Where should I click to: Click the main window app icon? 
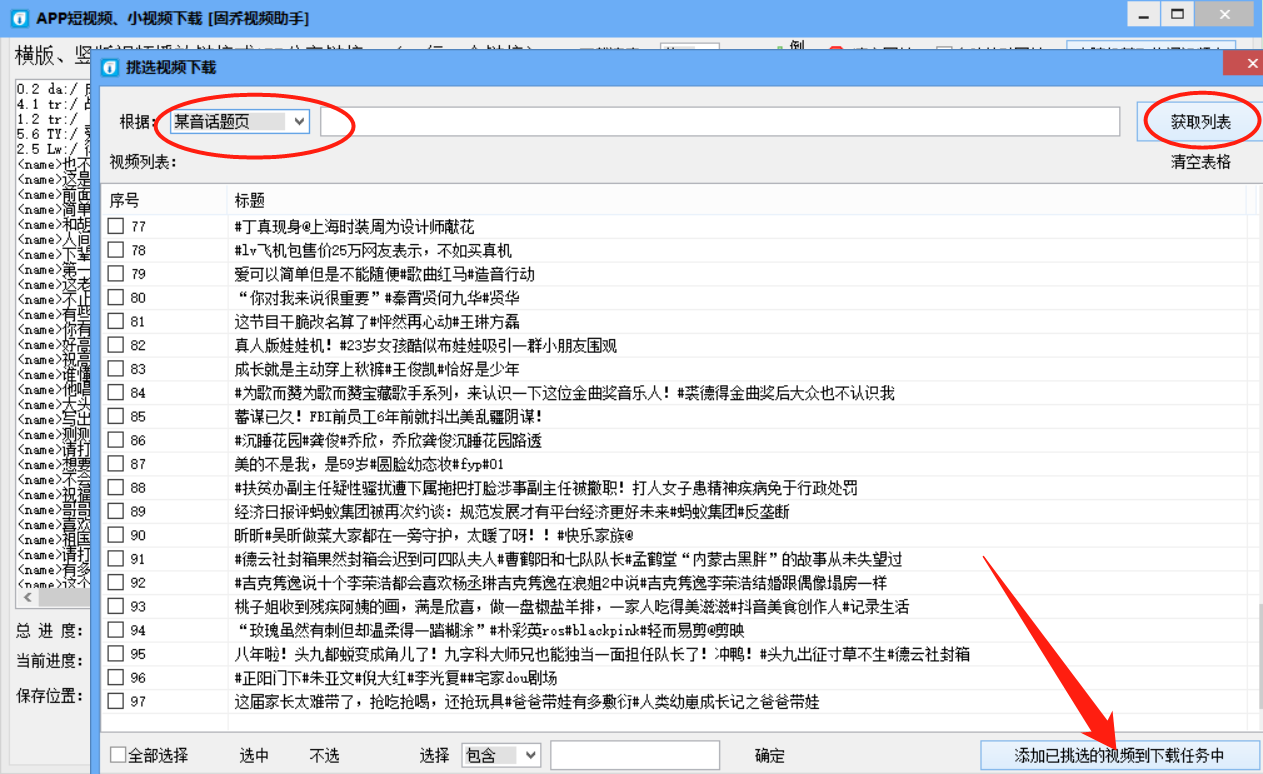(19, 18)
